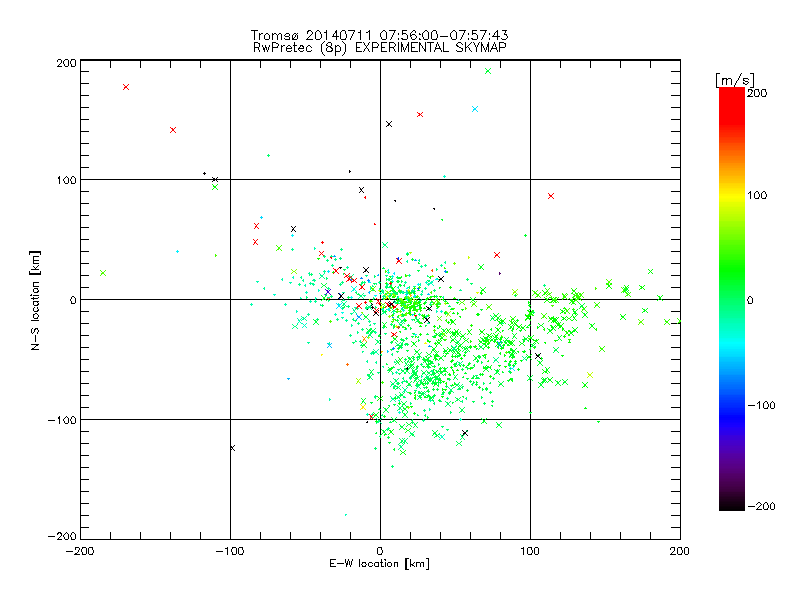Click the isolated black cross near -100 E-W, -125 N-S

[x=232, y=448]
